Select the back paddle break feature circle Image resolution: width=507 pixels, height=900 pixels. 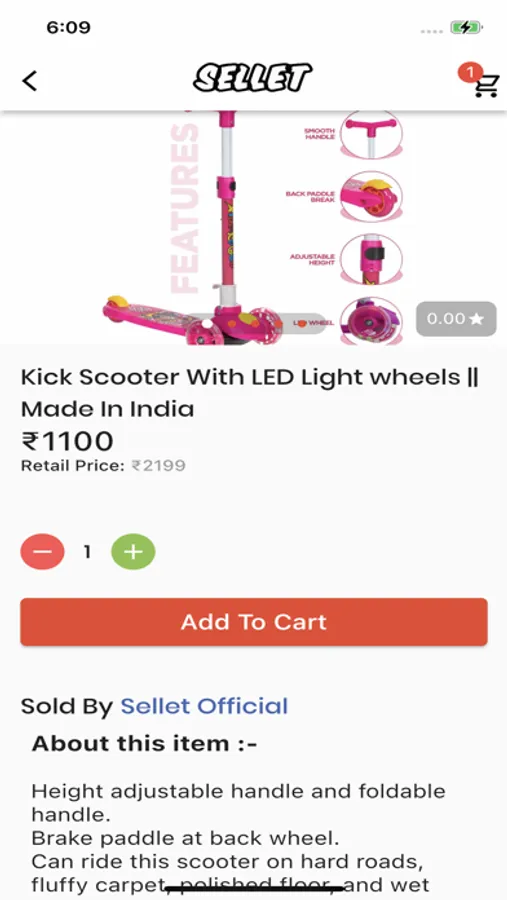click(371, 196)
